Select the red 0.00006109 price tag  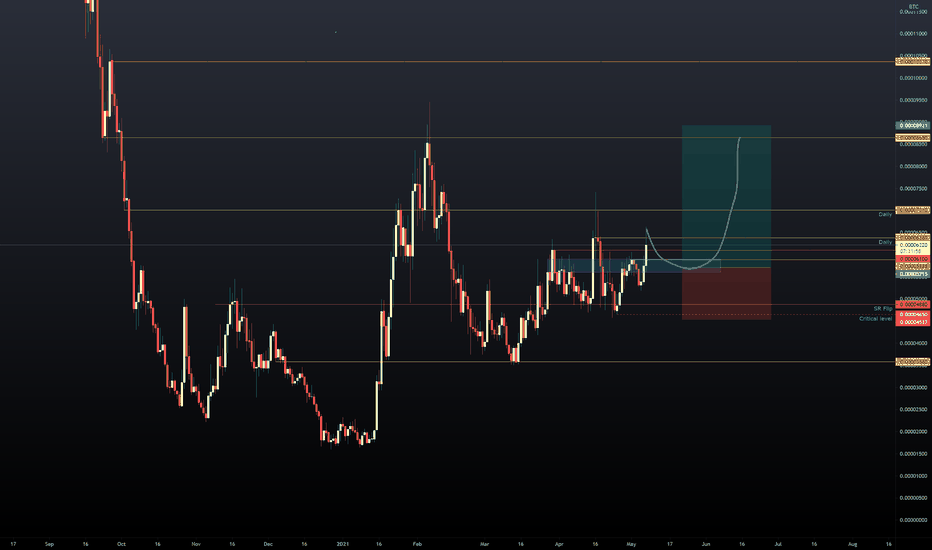[x=912, y=259]
